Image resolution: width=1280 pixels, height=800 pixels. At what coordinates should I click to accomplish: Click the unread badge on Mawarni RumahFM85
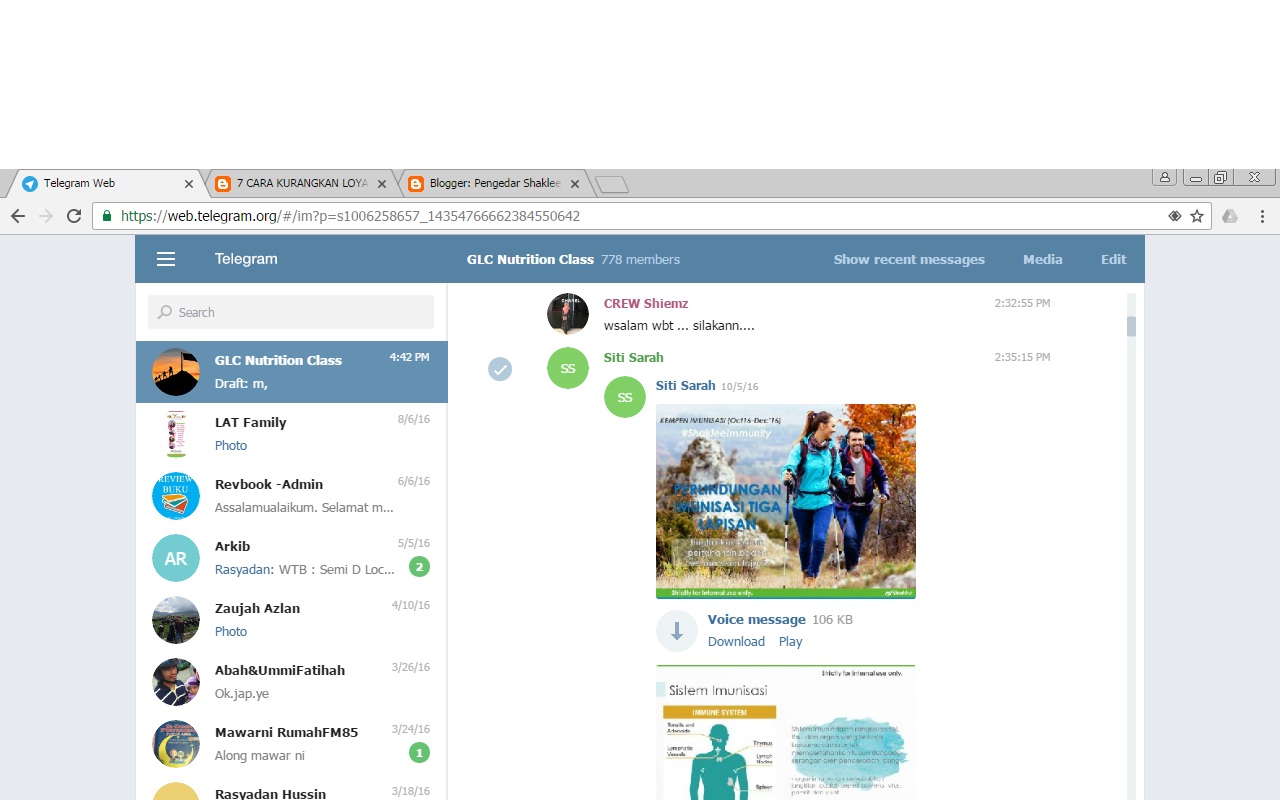point(420,753)
